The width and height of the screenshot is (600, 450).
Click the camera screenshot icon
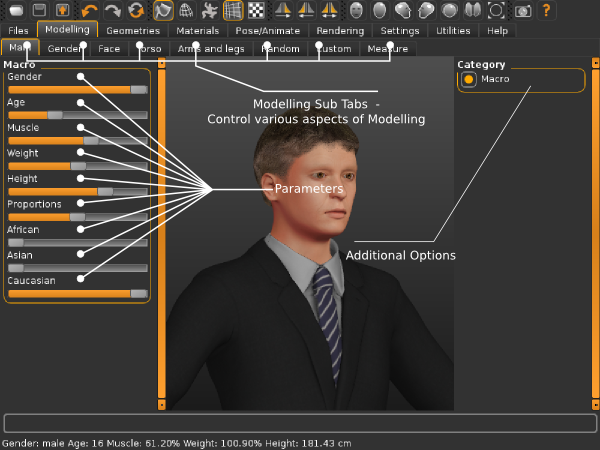pos(523,11)
